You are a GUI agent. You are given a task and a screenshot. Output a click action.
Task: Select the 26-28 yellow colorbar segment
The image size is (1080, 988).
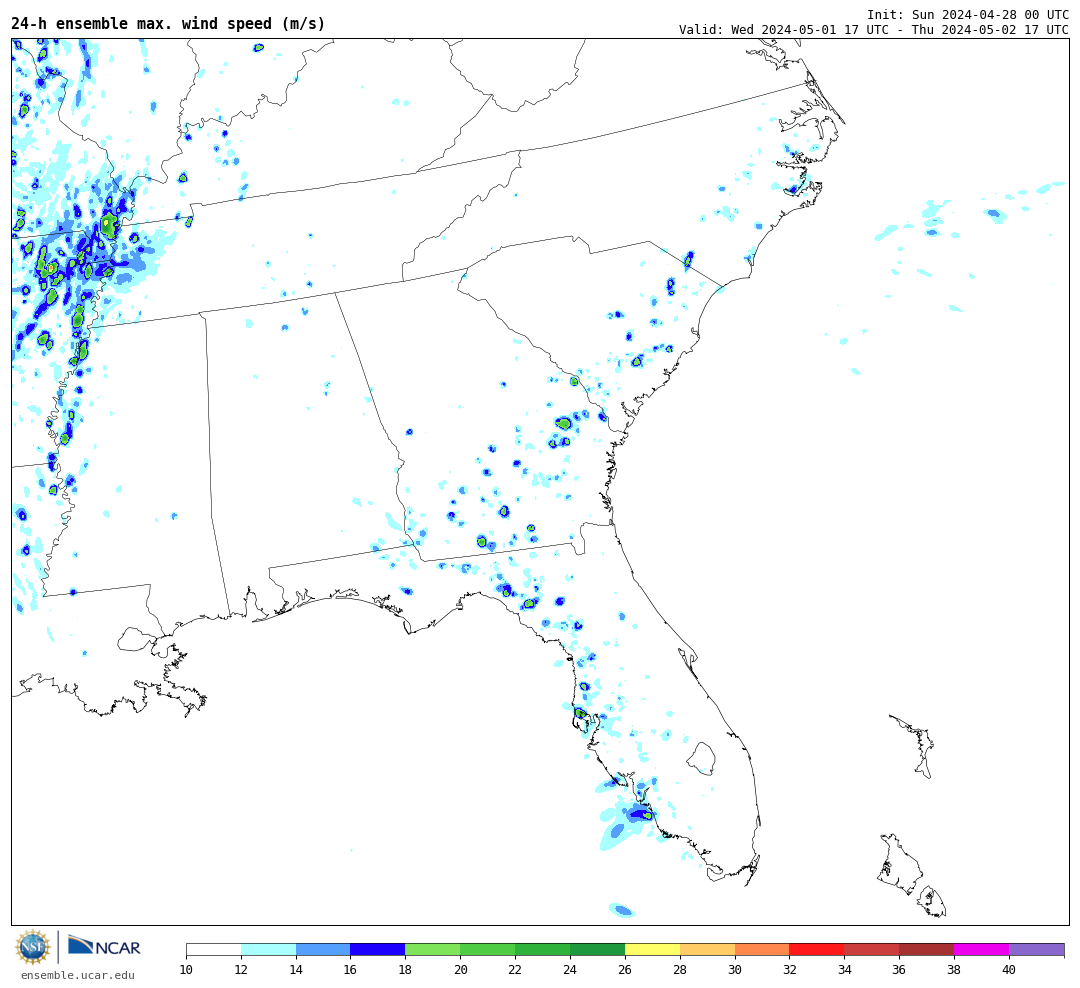click(x=652, y=950)
